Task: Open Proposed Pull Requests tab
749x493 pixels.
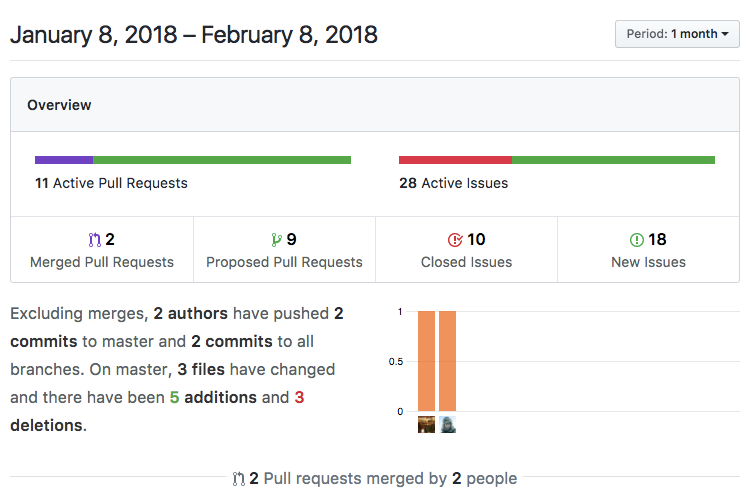Action: (x=284, y=250)
